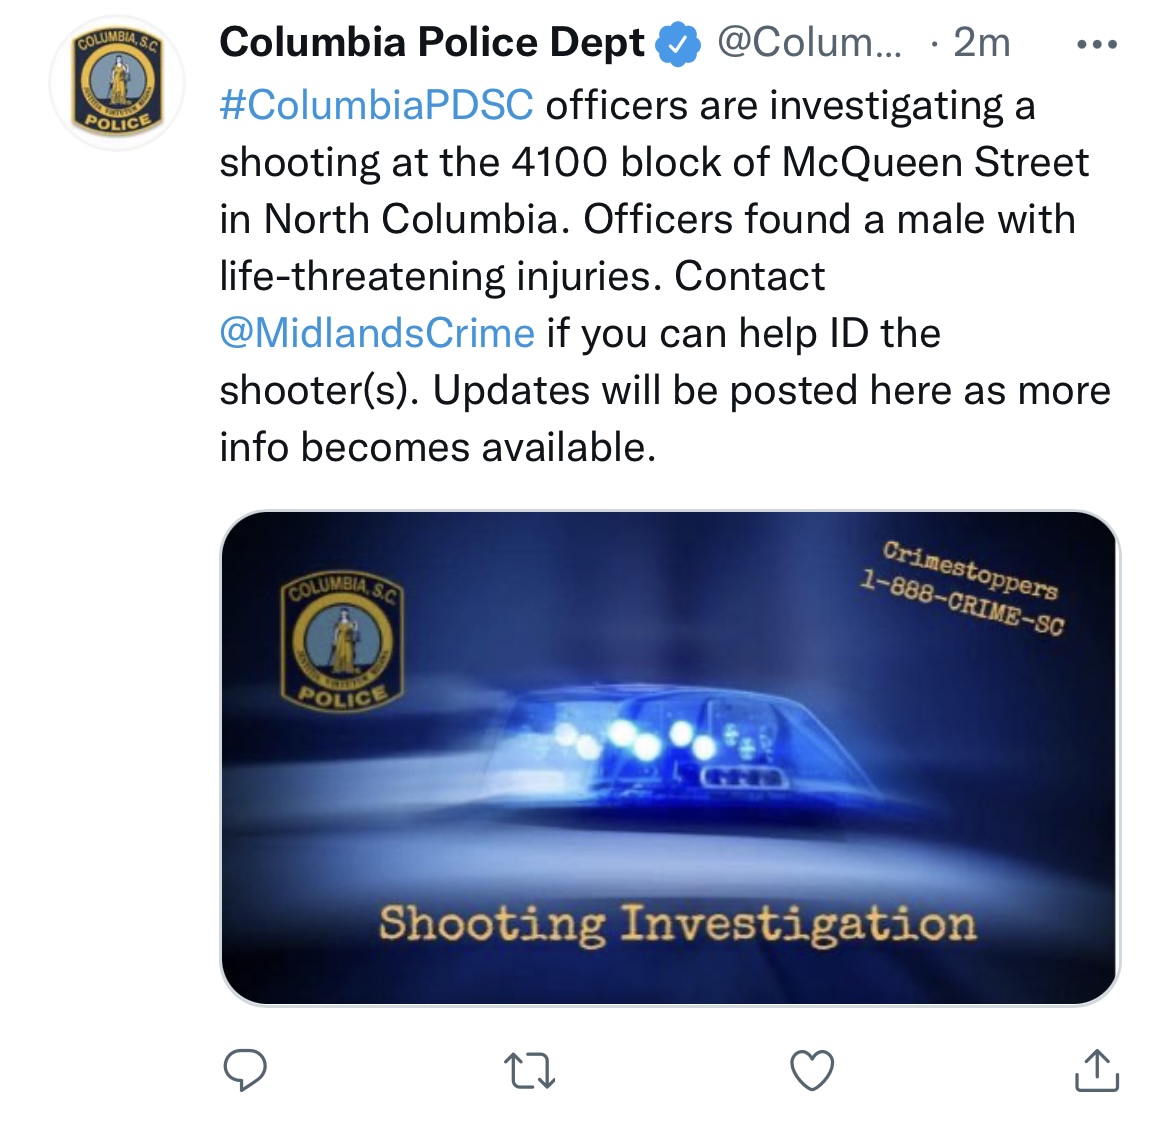Open the truncated @Colum... handle

(809, 43)
